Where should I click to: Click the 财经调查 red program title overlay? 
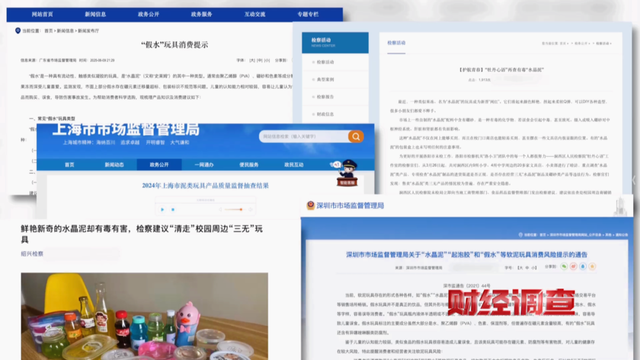point(511,302)
